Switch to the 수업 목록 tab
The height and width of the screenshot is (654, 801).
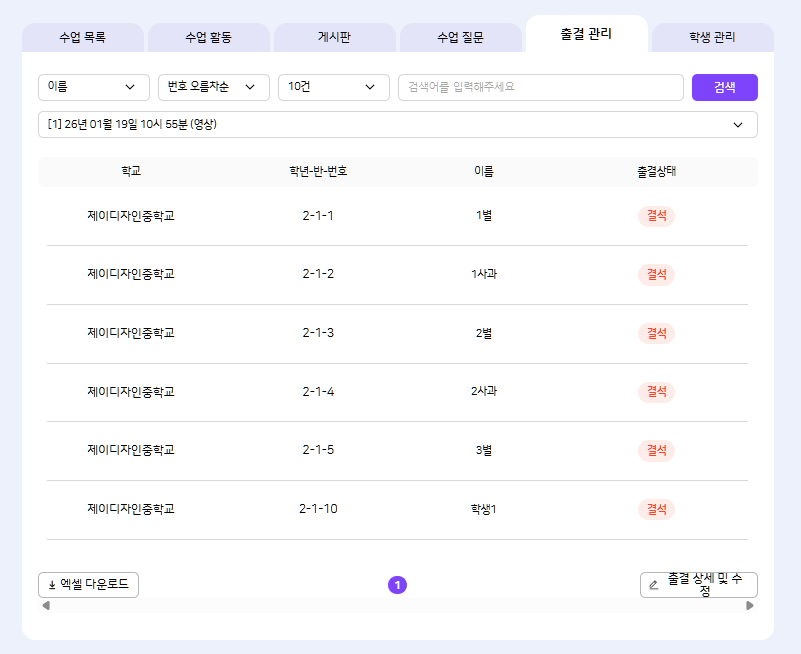[82, 38]
